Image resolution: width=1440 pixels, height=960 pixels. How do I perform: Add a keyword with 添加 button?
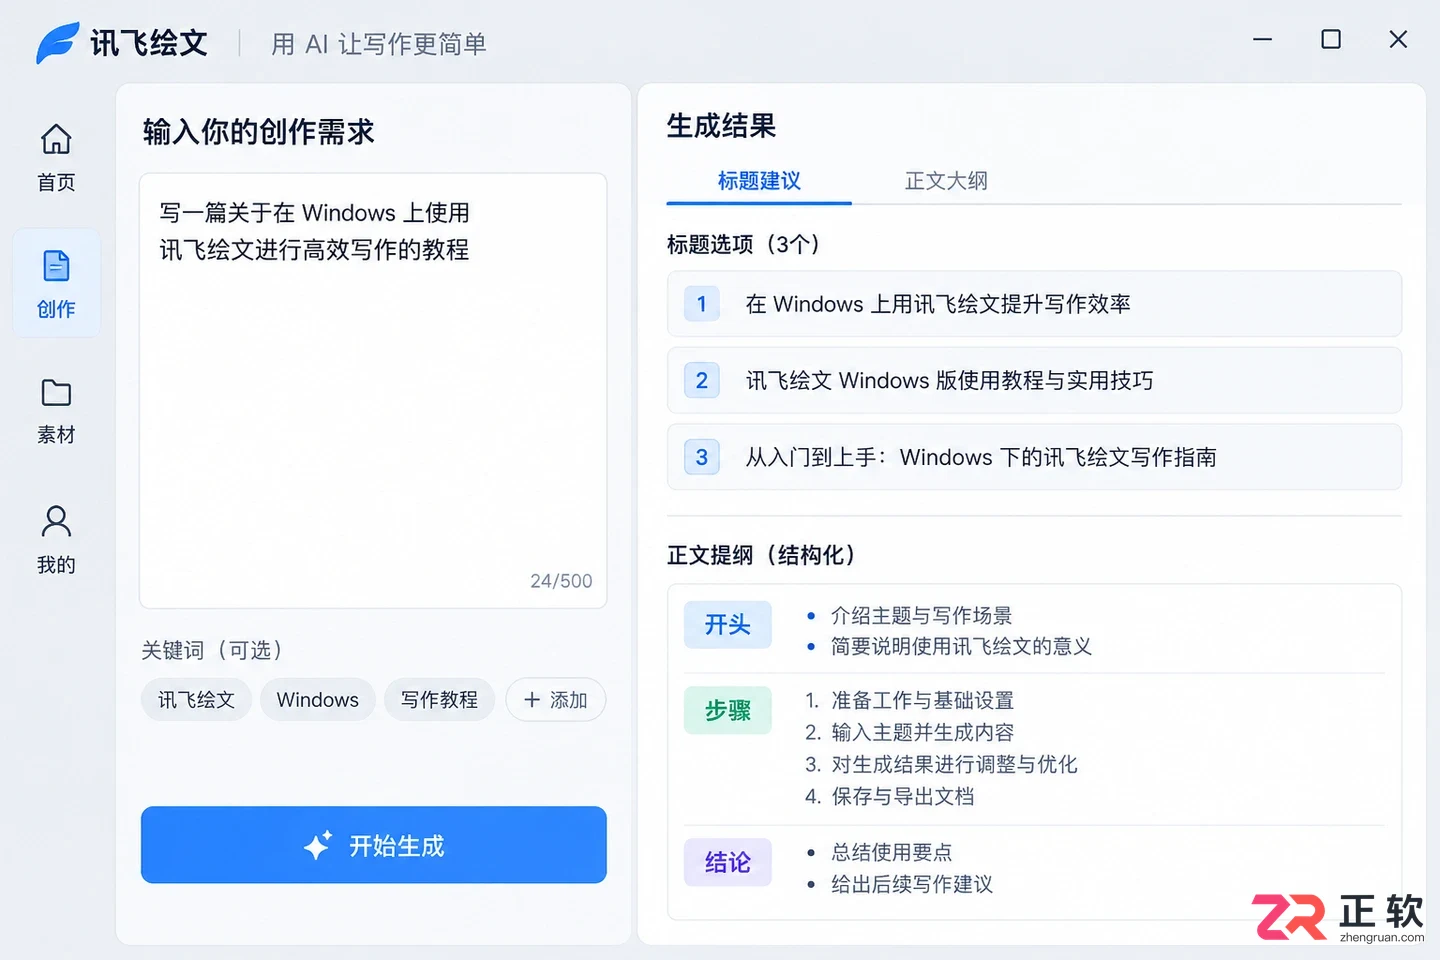point(555,700)
